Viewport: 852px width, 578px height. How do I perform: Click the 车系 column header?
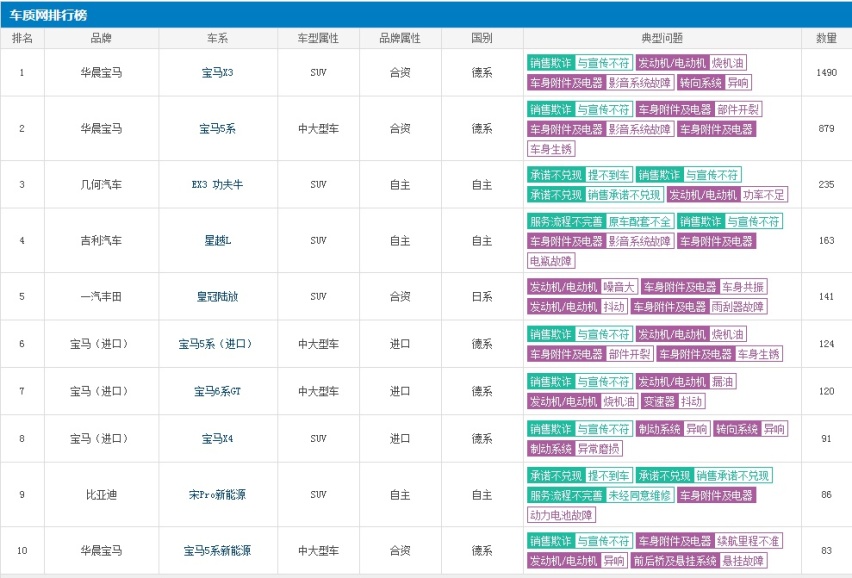217,38
